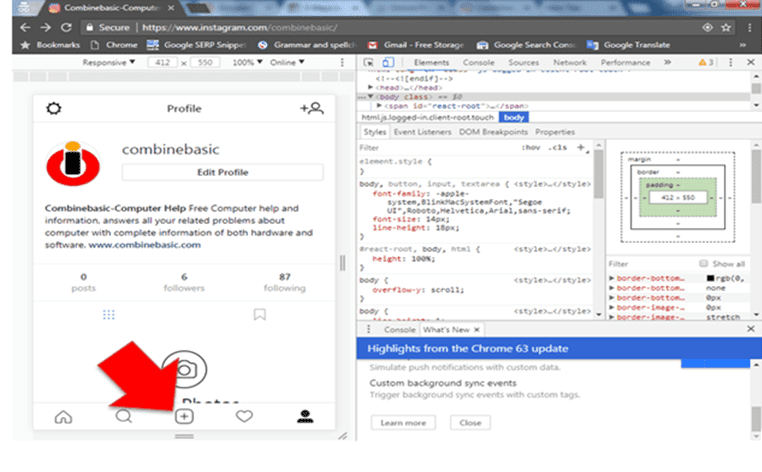Show saved posts bookmark icon
This screenshot has height=472, width=762.
[x=260, y=315]
